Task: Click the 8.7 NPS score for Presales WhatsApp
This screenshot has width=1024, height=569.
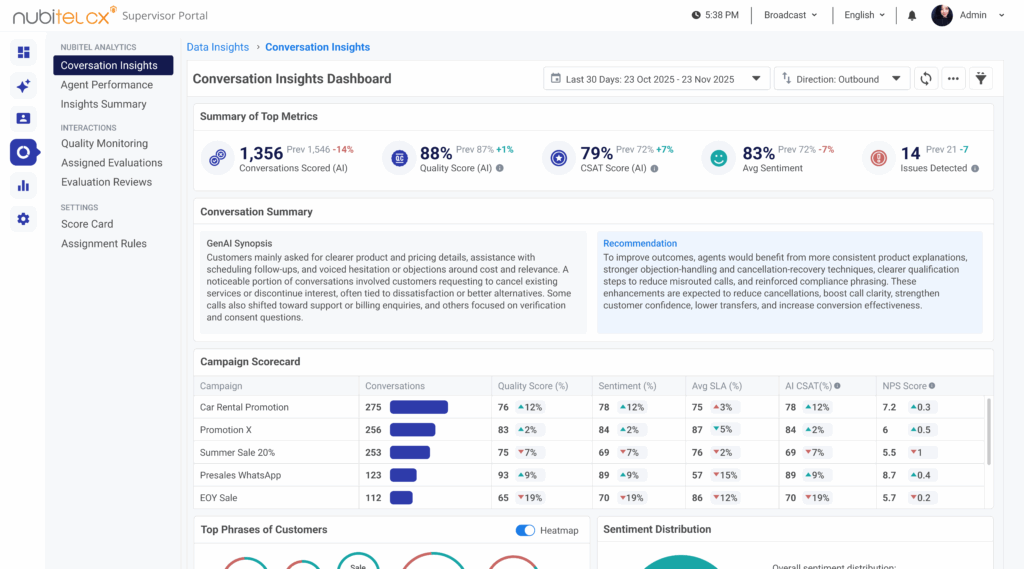Action: coord(889,476)
